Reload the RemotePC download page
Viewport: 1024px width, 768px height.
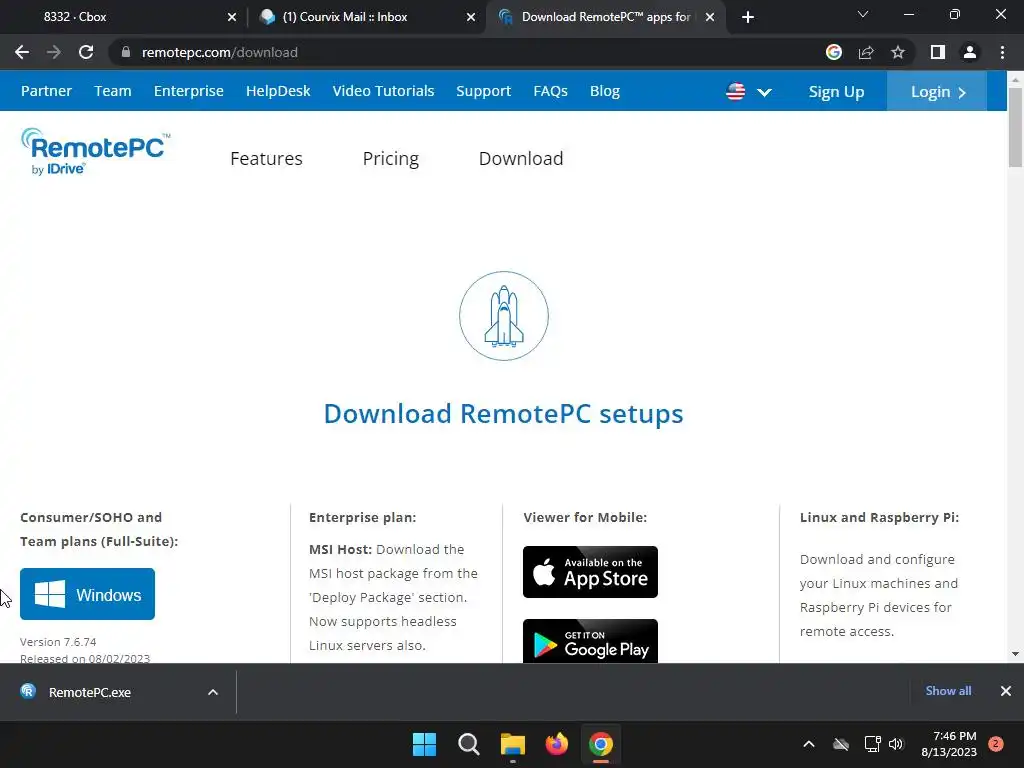coord(86,52)
